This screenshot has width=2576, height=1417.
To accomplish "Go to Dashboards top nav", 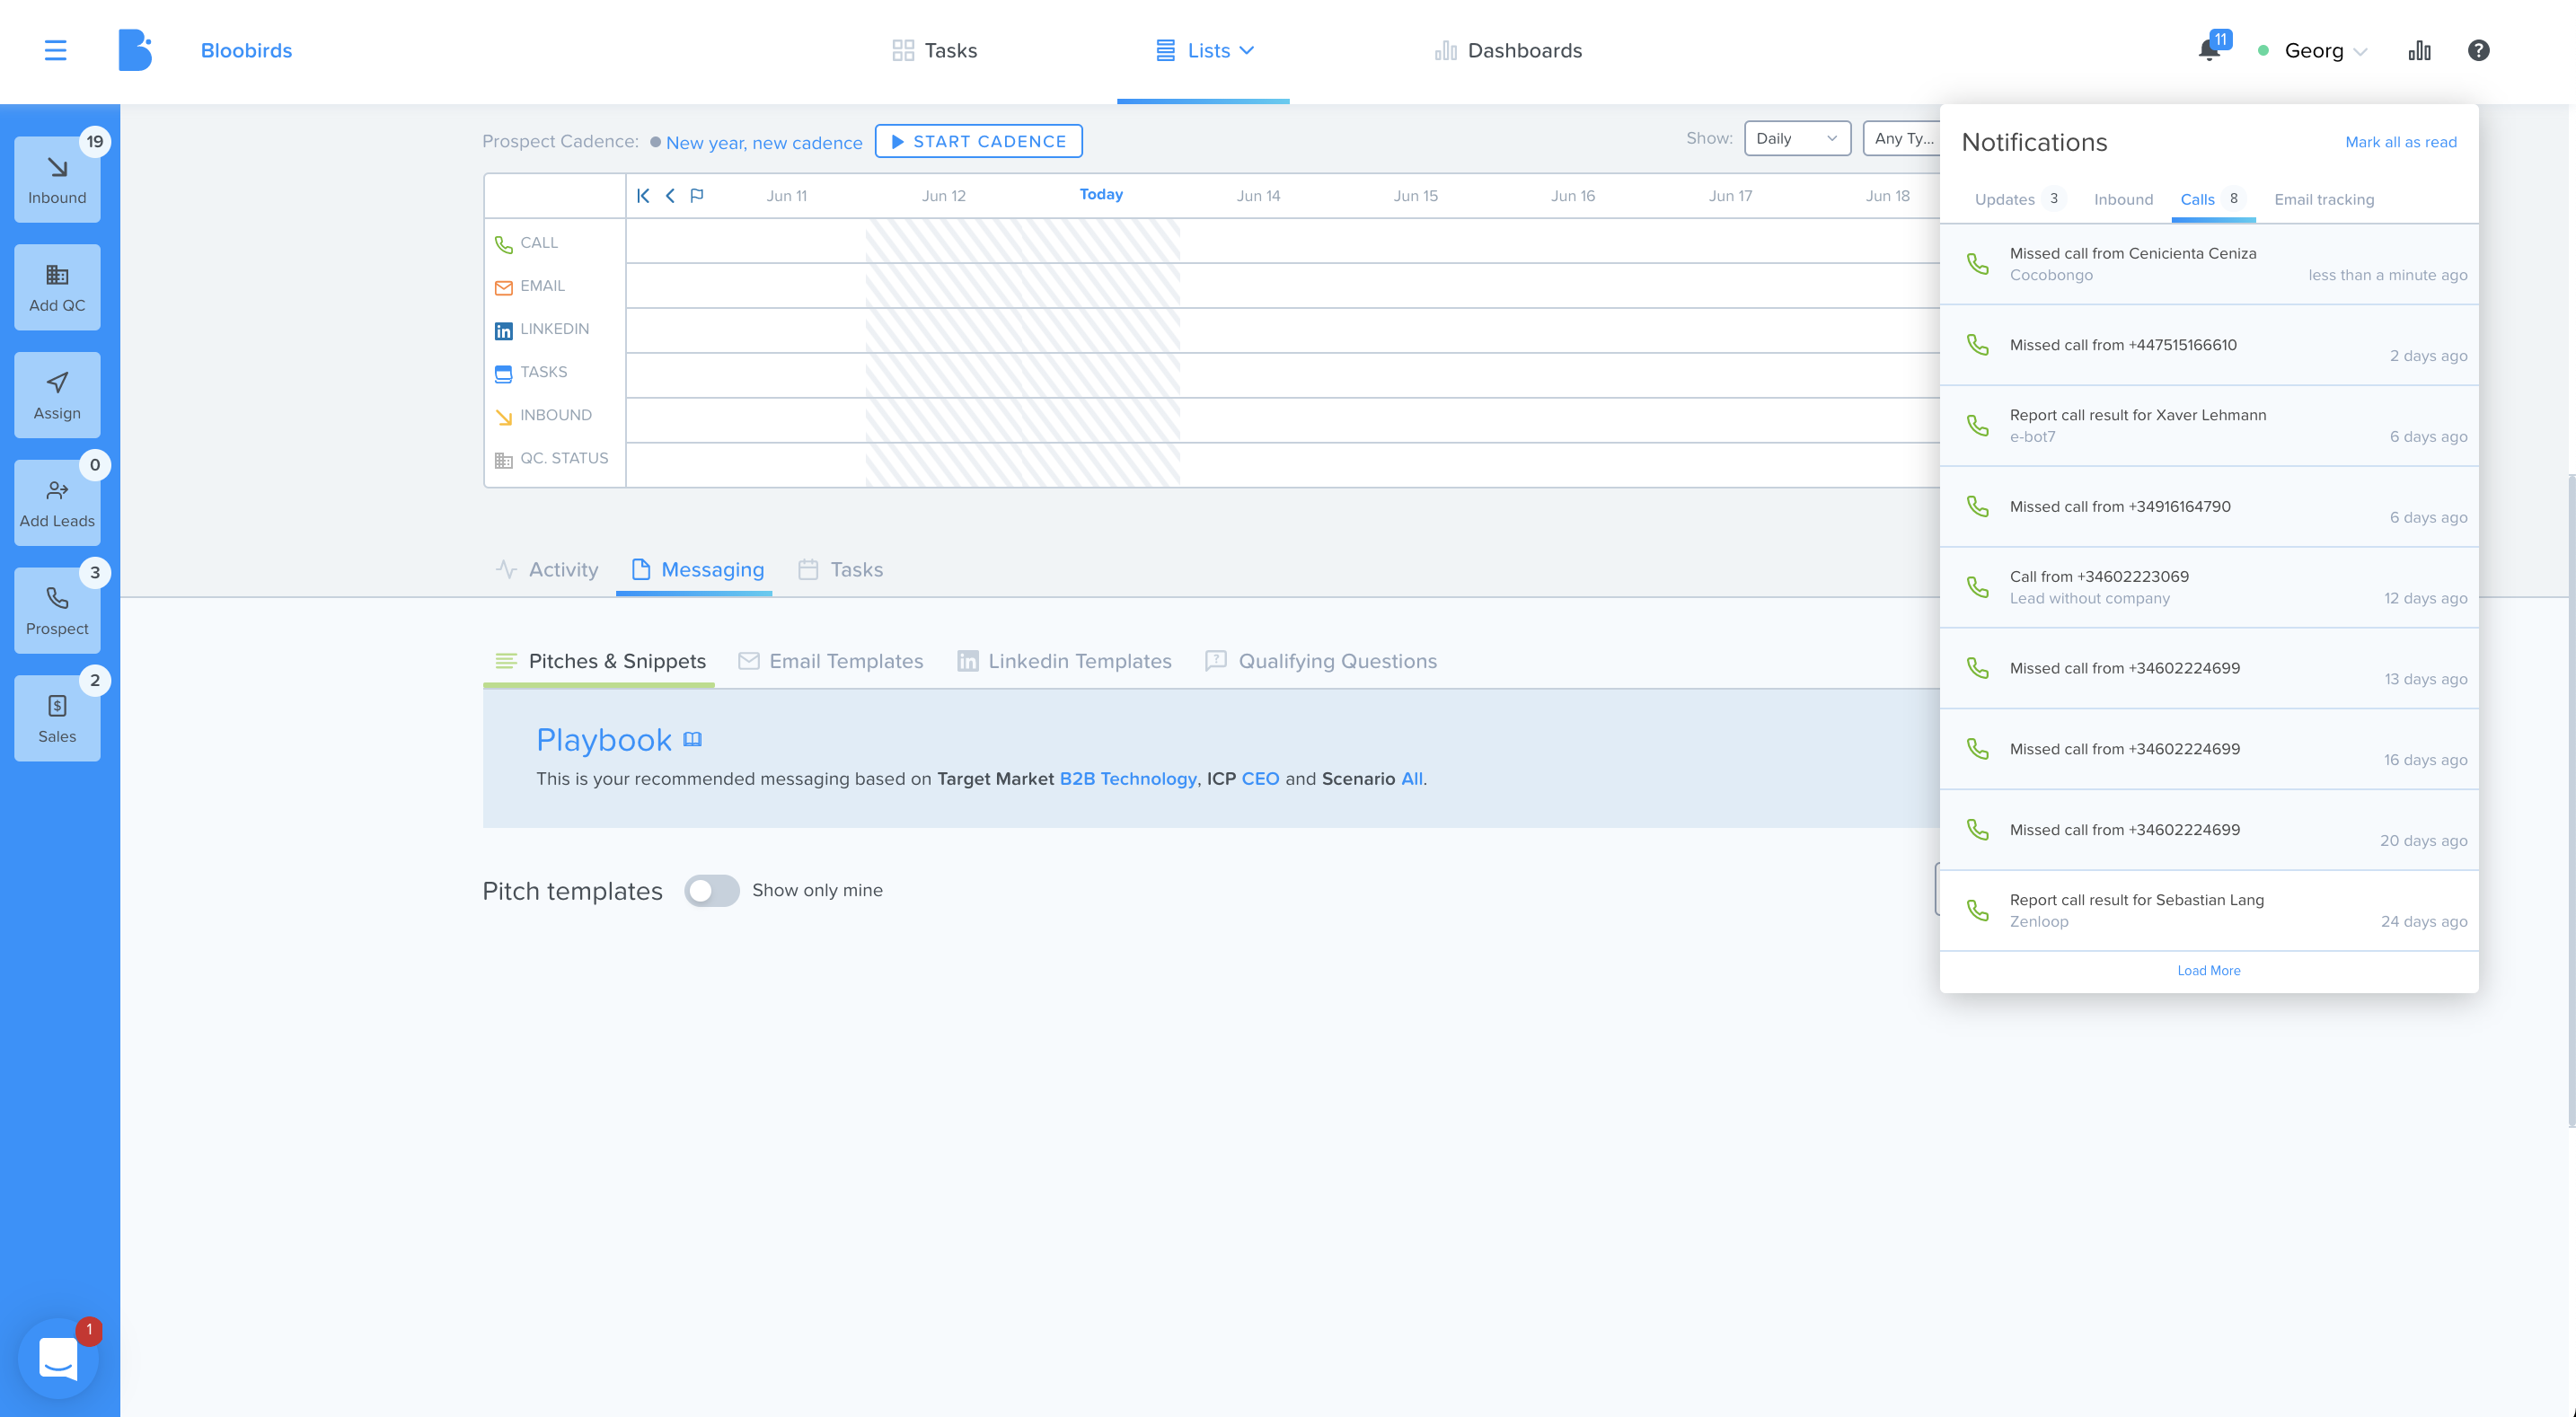I will coord(1508,50).
